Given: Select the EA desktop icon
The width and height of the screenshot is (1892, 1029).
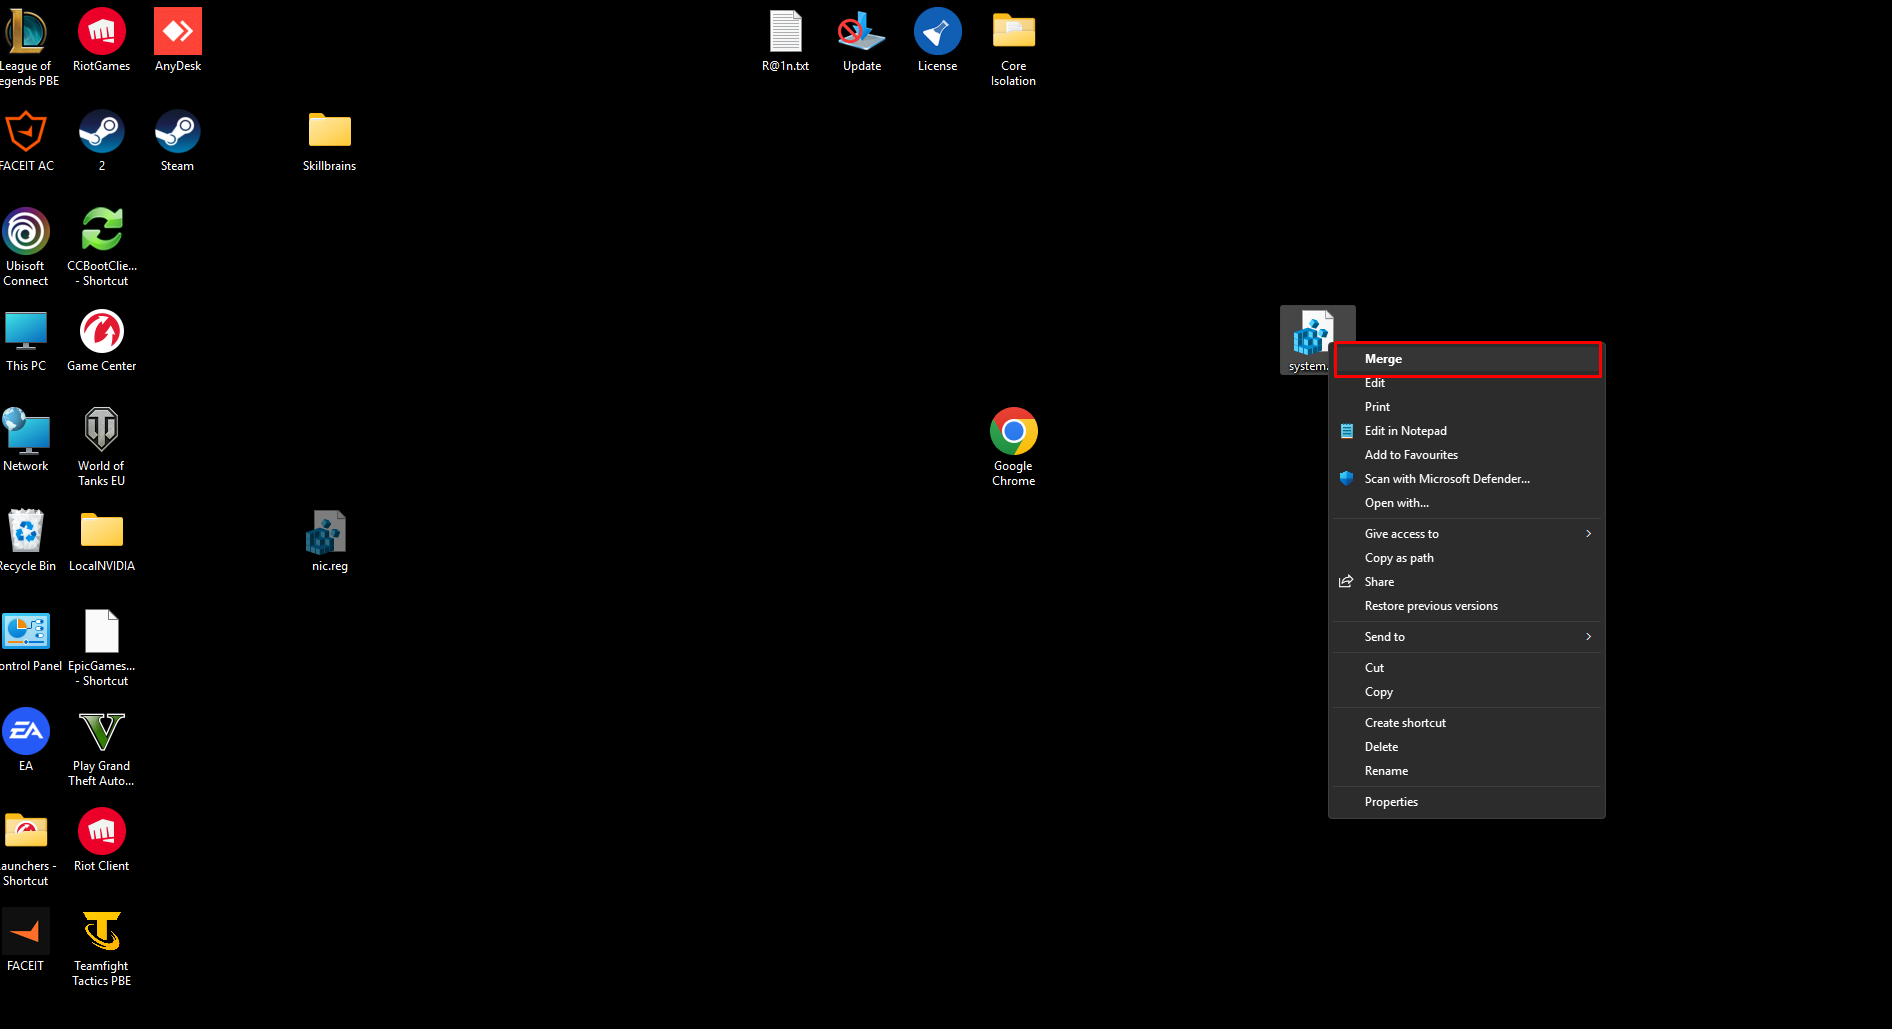Looking at the screenshot, I should [26, 741].
